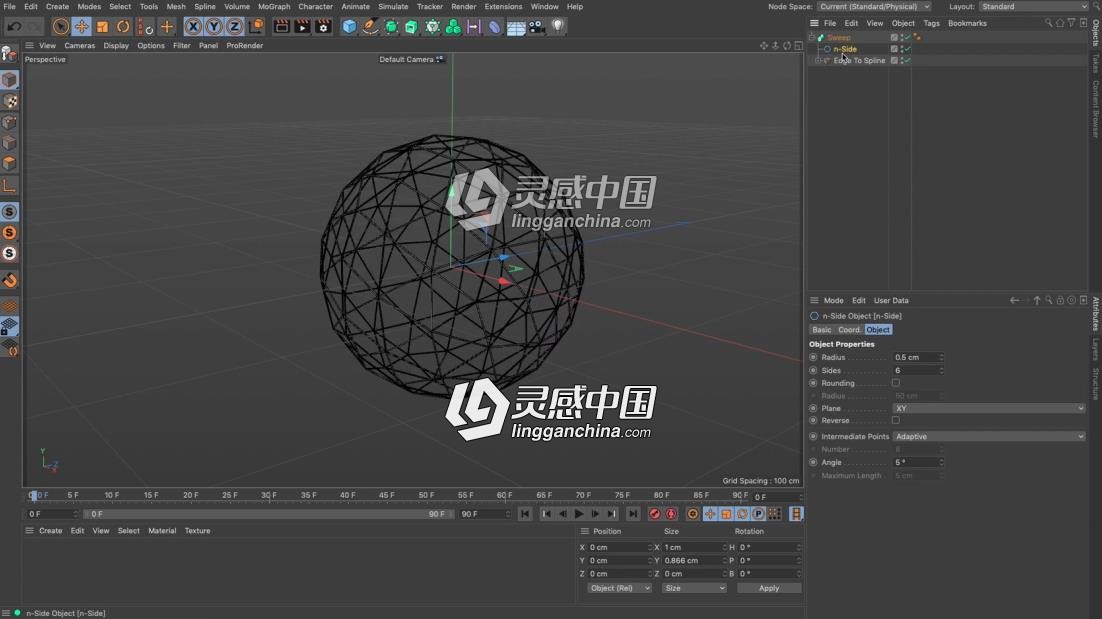Open Edit Render Settings gear clapperboard

(x=323, y=27)
